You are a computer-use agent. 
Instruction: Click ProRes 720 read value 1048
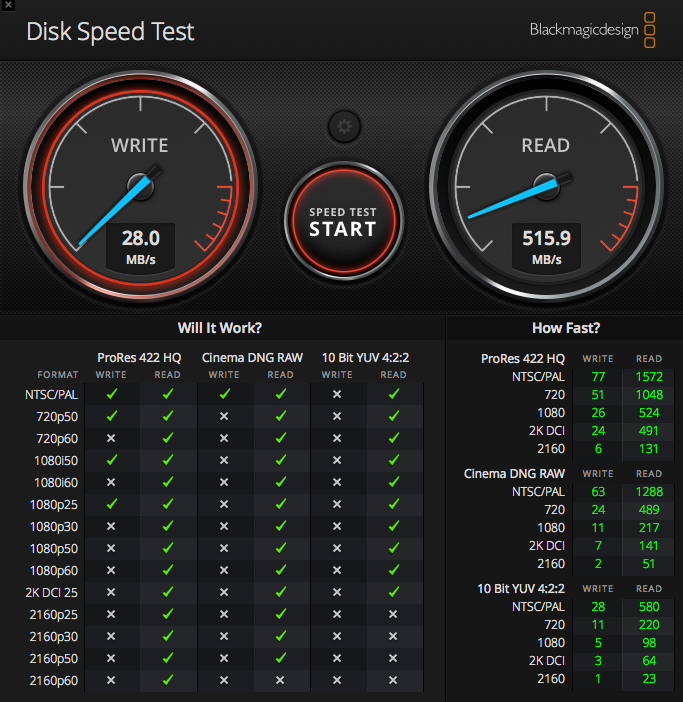(649, 395)
